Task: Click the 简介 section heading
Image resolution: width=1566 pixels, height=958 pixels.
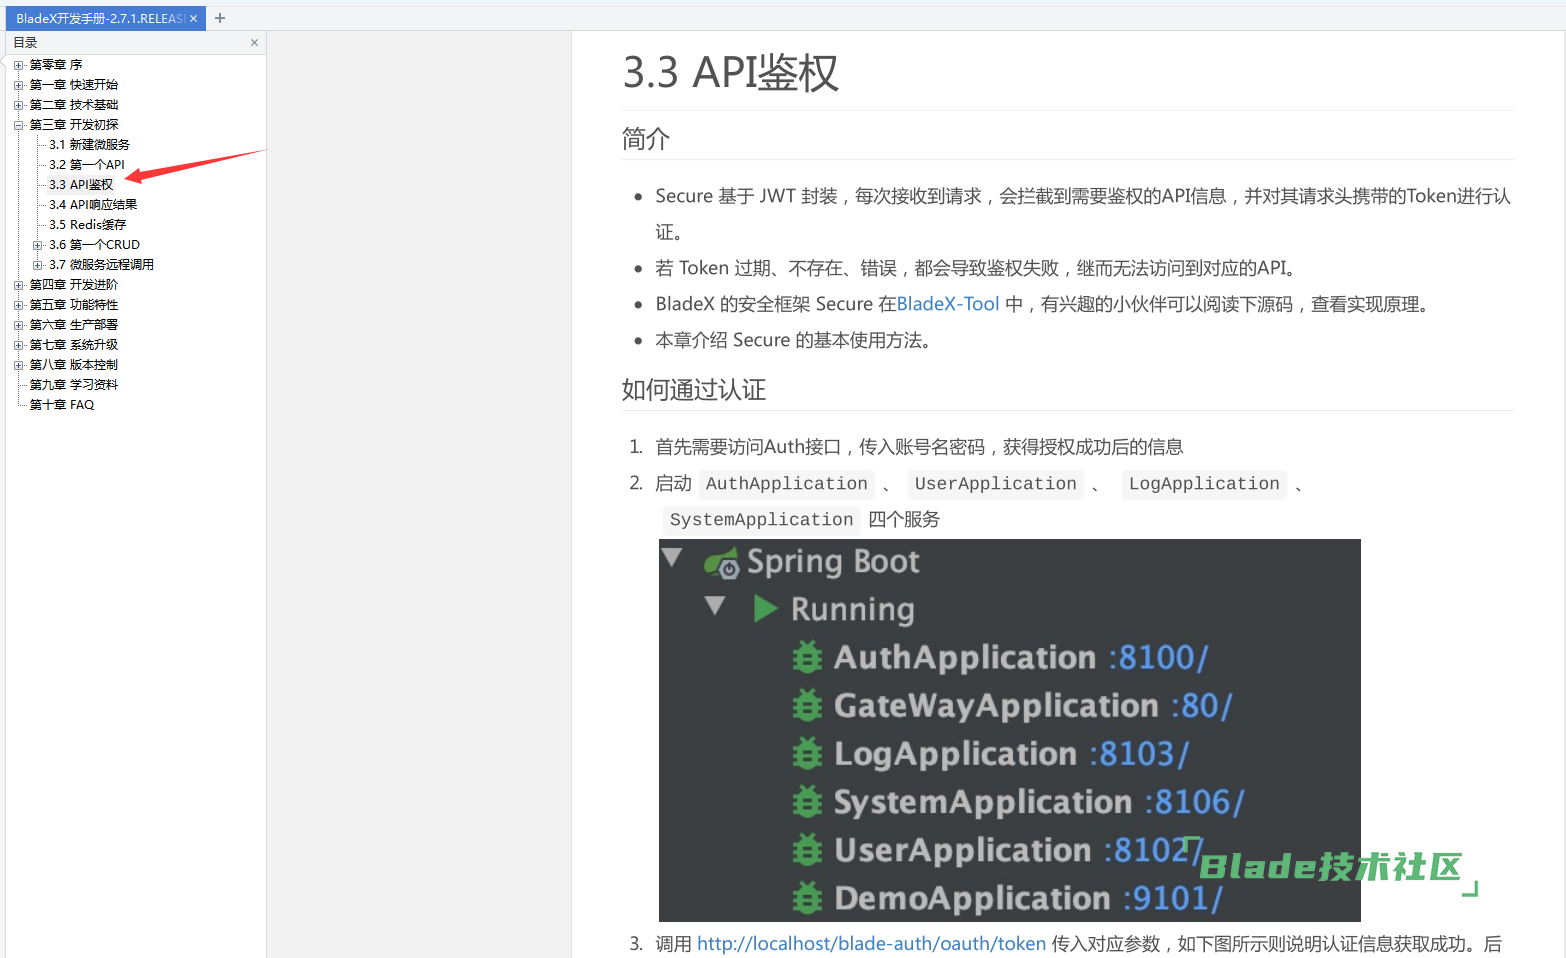Action: (x=646, y=139)
